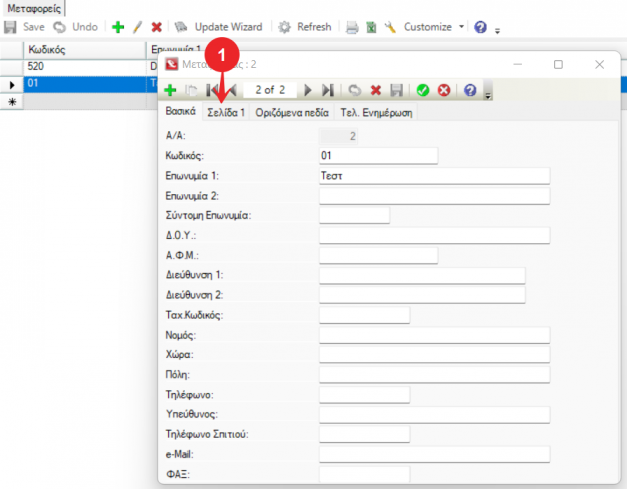Add new record with green plus in main toolbar
This screenshot has height=489, width=627.
point(118,27)
